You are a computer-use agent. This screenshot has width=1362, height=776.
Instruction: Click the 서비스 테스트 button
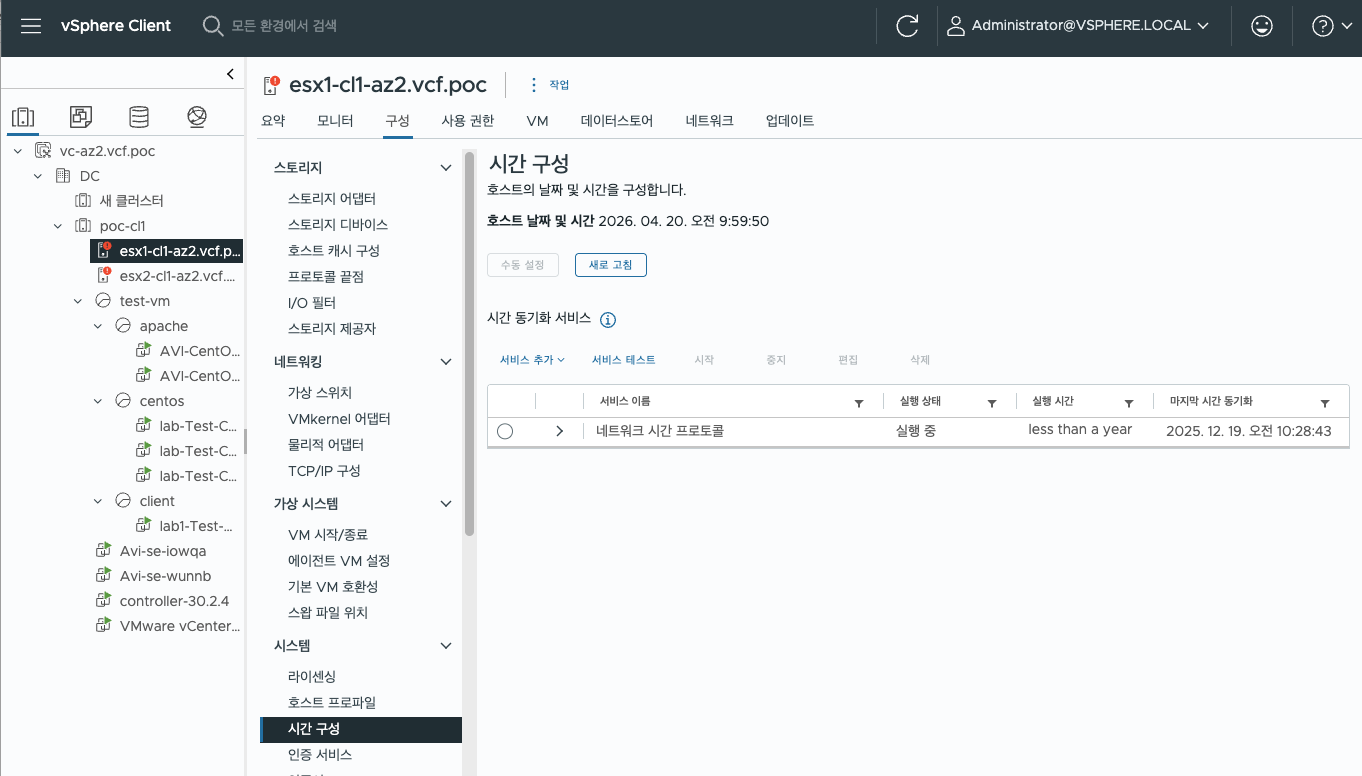click(x=624, y=360)
